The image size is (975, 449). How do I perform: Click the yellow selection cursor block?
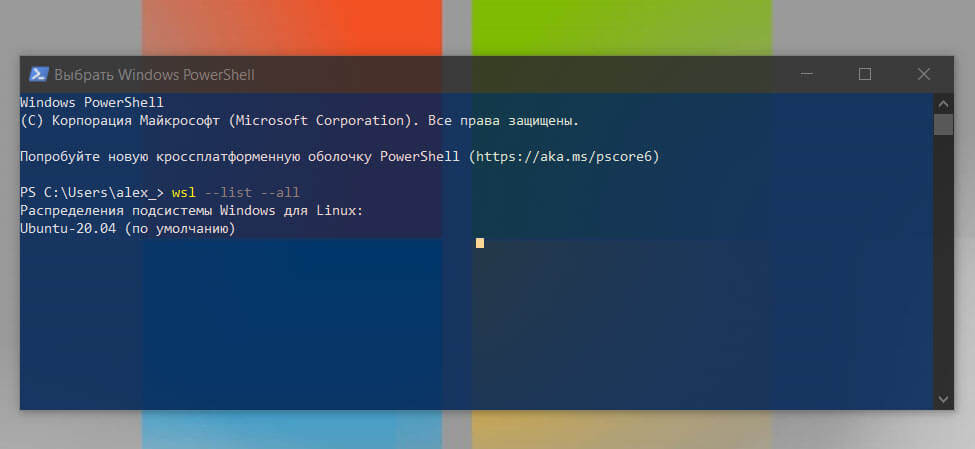pos(480,243)
